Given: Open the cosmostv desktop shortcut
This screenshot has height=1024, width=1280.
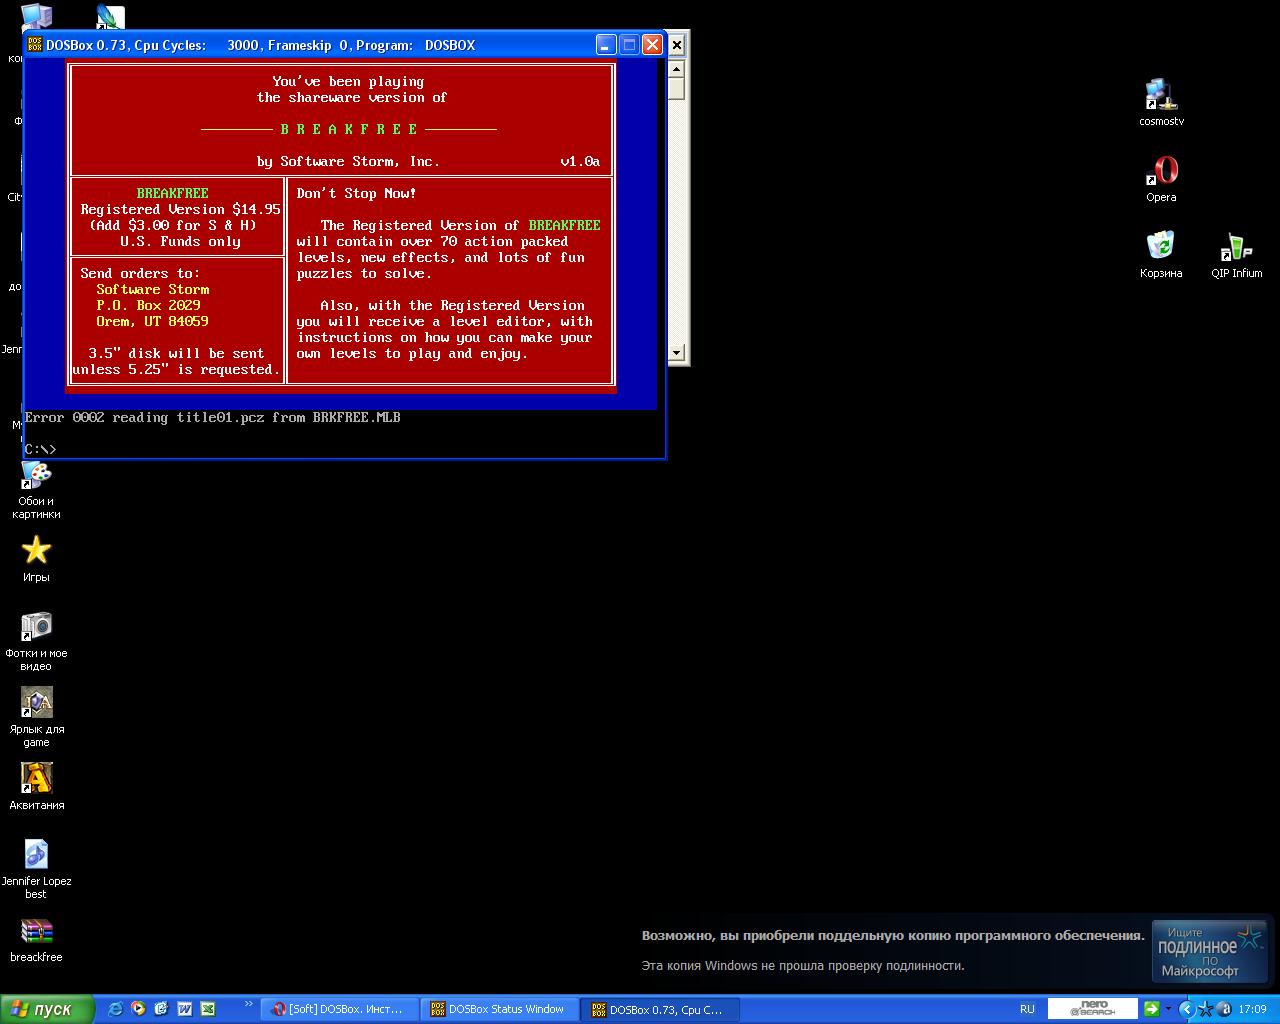Looking at the screenshot, I should pos(1161,101).
